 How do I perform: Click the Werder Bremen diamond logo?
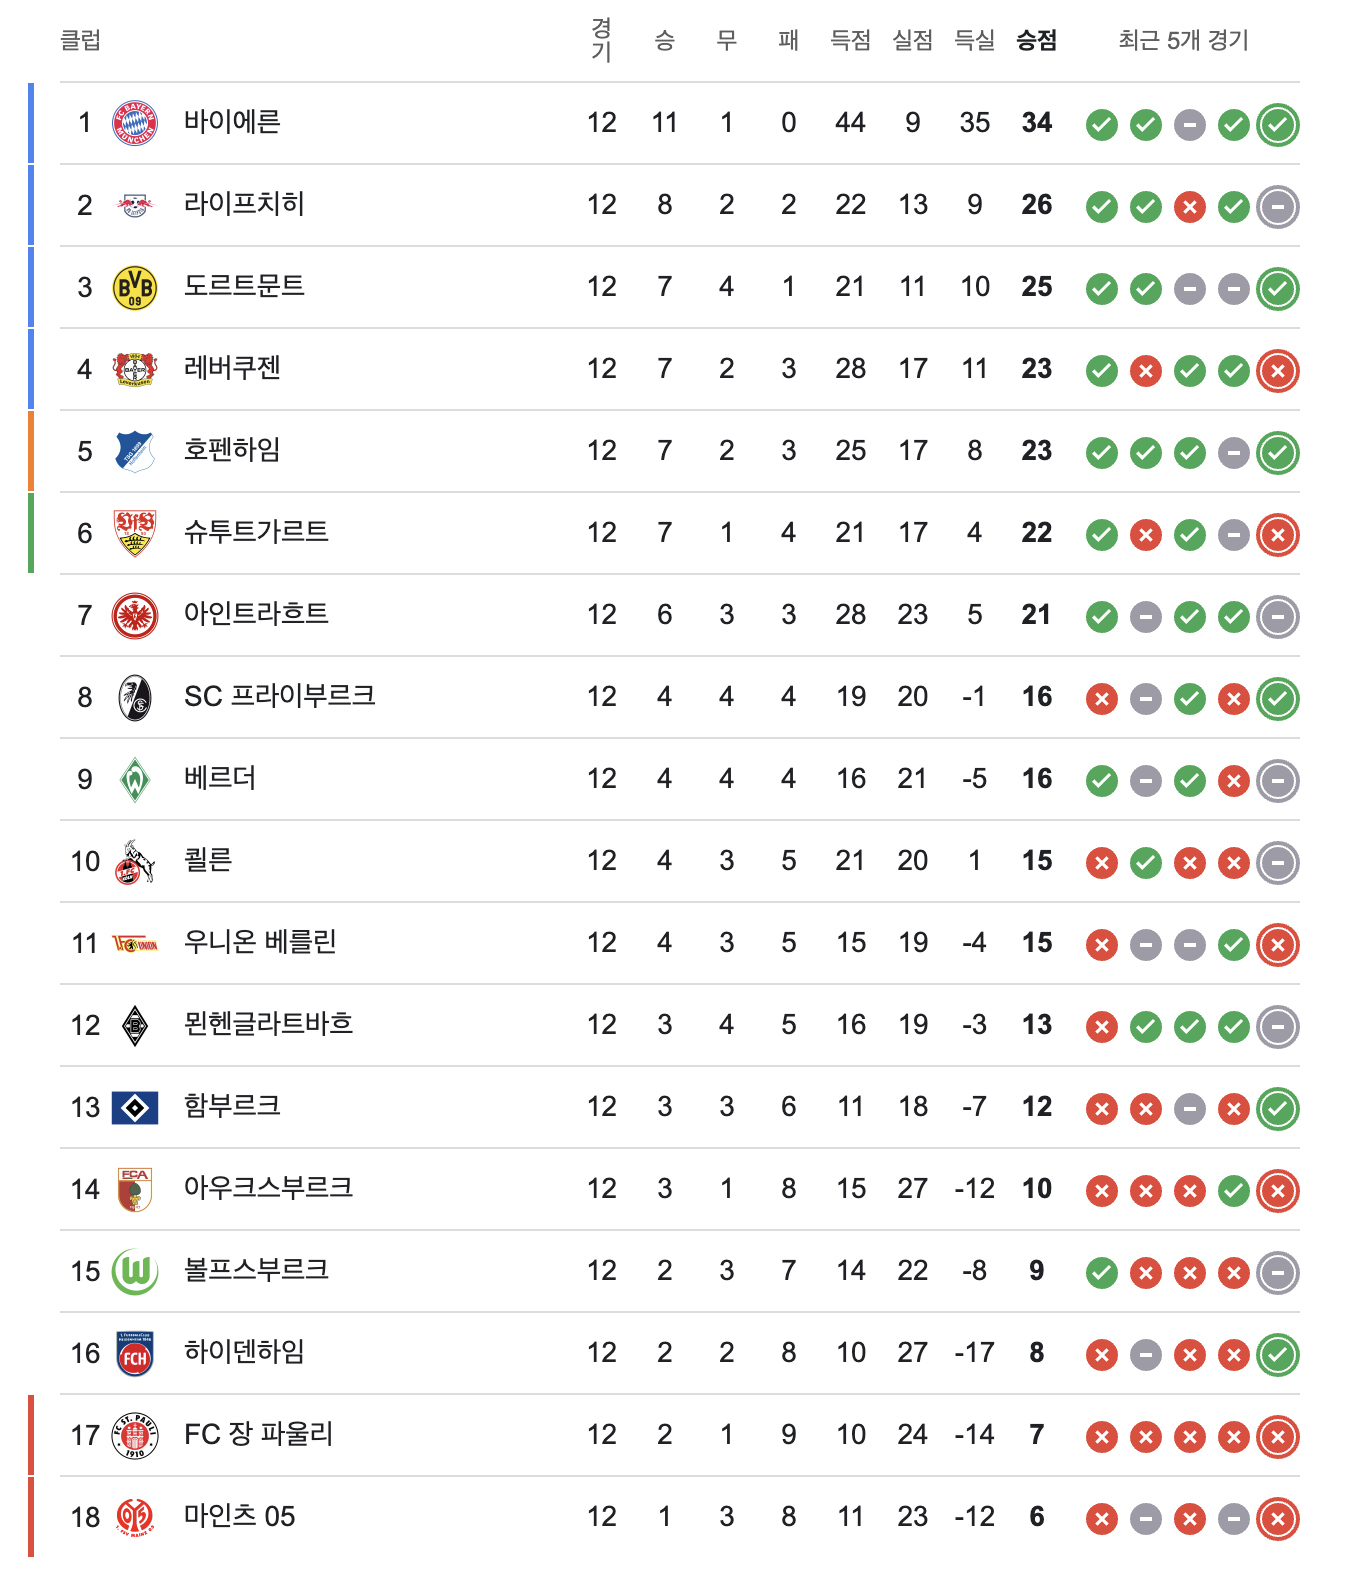click(135, 780)
